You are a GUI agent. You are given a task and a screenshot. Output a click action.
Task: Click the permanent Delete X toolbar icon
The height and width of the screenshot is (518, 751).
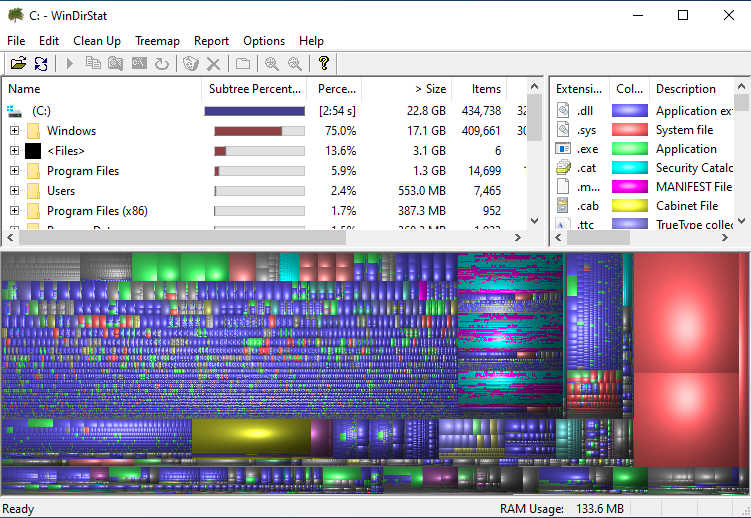pos(213,63)
